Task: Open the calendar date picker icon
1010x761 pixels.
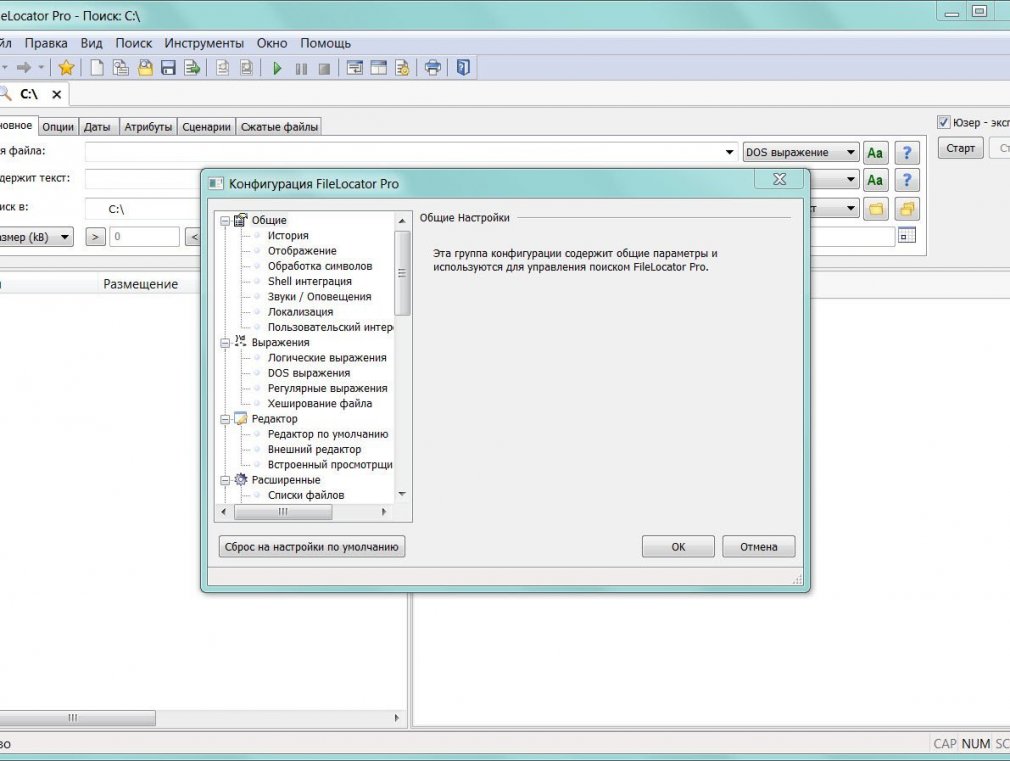Action: pos(907,236)
